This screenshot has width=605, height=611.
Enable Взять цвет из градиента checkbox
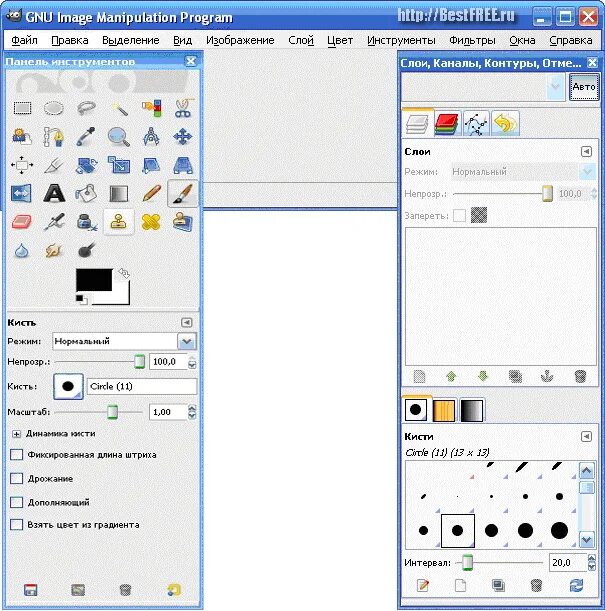click(16, 524)
